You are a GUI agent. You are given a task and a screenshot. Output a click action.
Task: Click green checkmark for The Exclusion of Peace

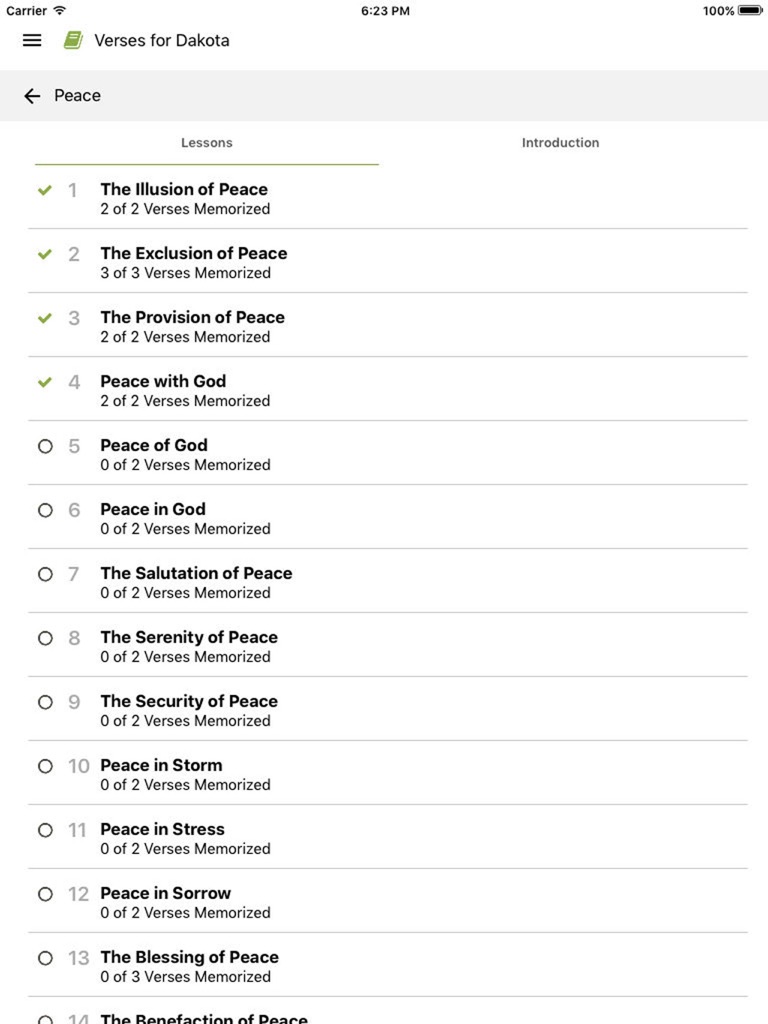pyautogui.click(x=45, y=254)
